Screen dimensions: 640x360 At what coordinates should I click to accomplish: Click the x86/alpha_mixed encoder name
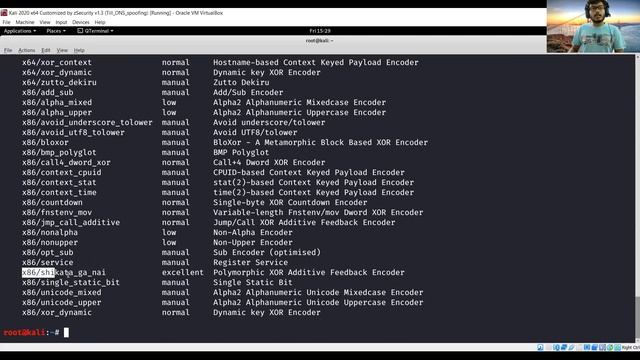tap(57, 102)
